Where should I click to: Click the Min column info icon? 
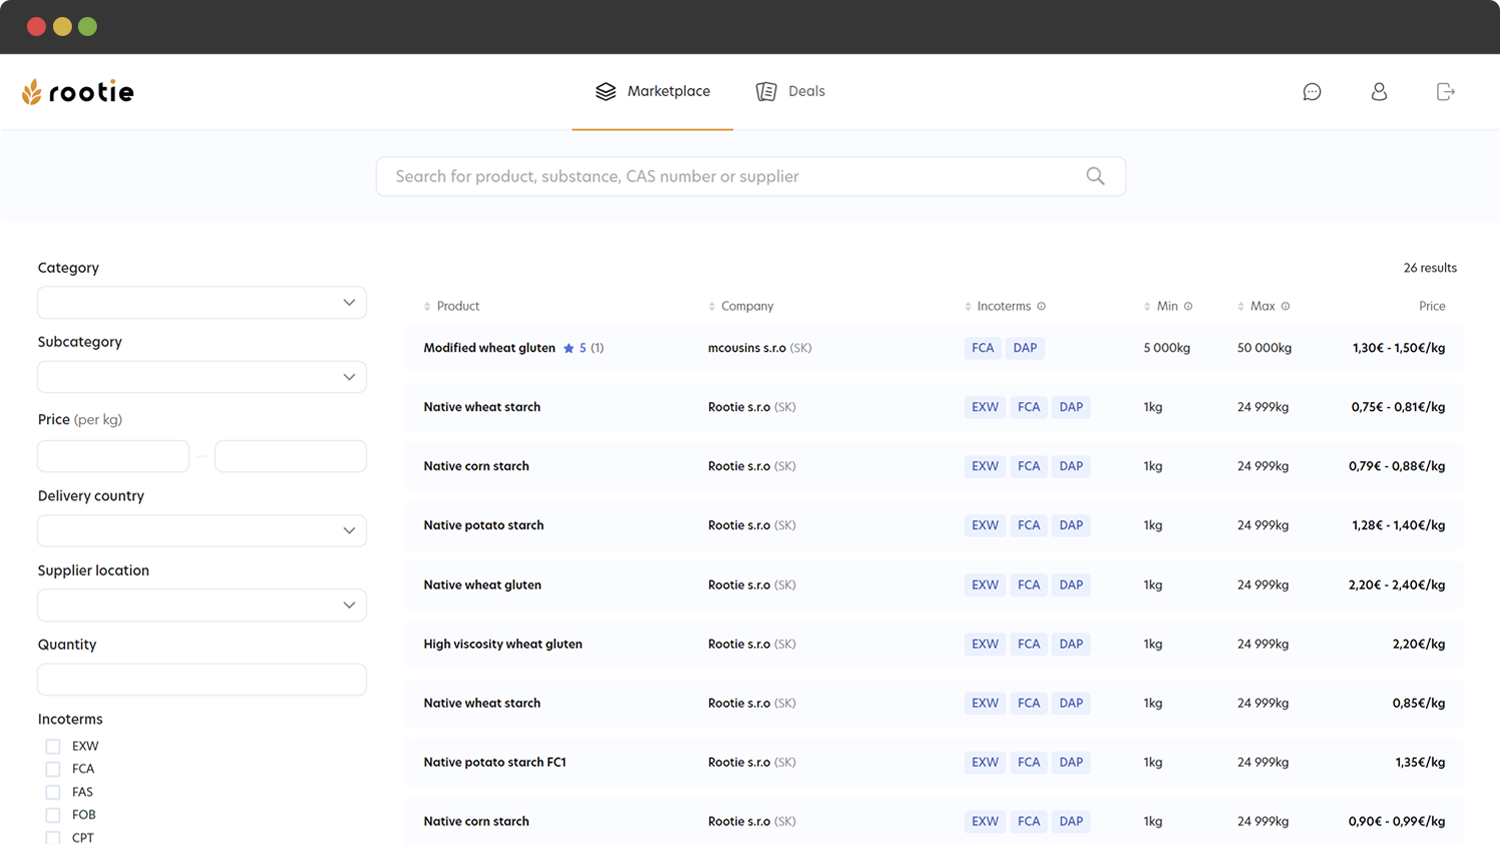(x=1188, y=306)
